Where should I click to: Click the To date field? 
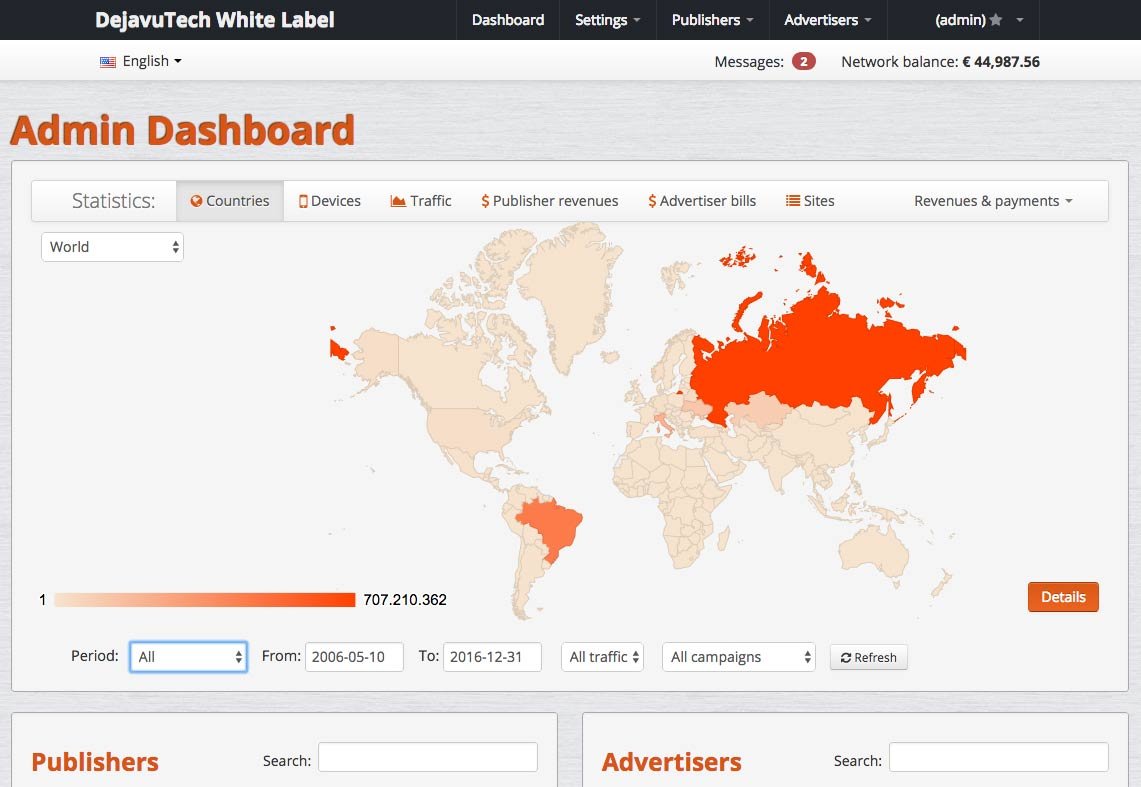point(493,657)
